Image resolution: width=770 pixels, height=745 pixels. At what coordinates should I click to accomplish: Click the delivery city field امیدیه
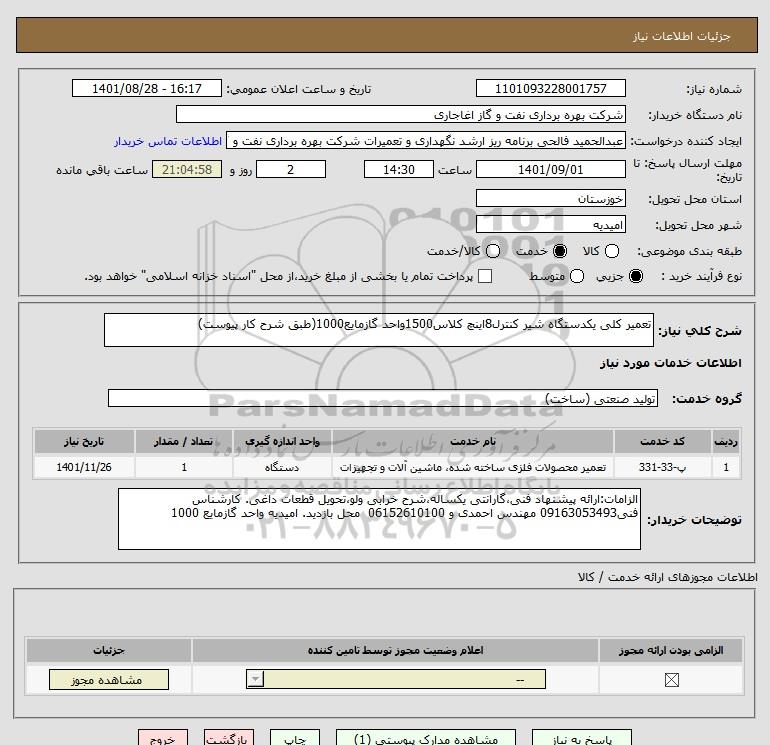(550, 224)
